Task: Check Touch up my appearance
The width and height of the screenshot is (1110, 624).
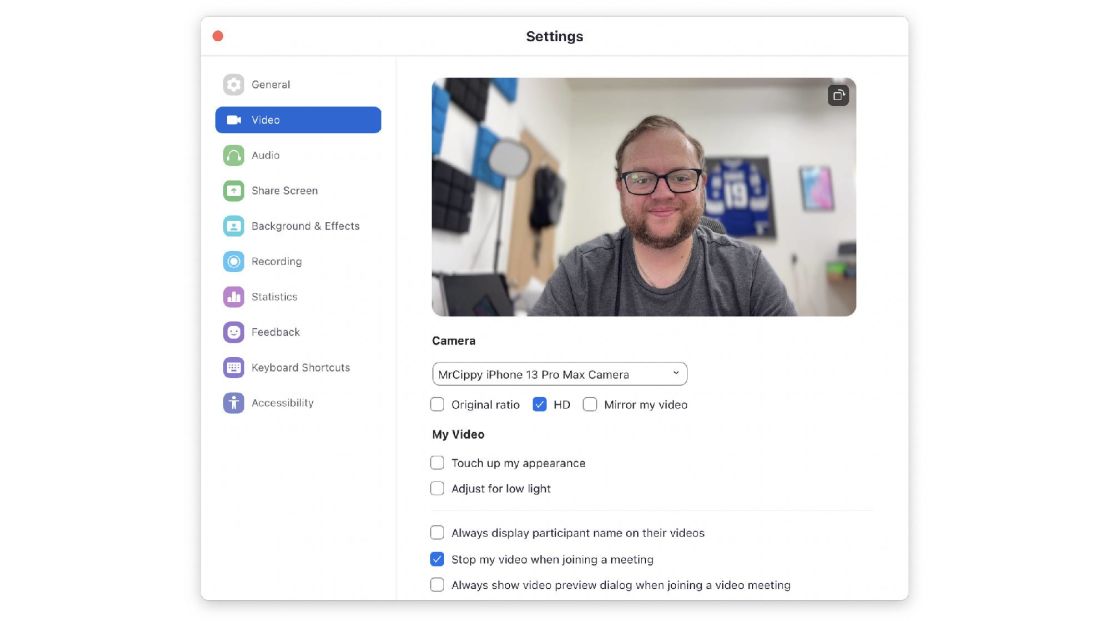Action: pyautogui.click(x=437, y=463)
